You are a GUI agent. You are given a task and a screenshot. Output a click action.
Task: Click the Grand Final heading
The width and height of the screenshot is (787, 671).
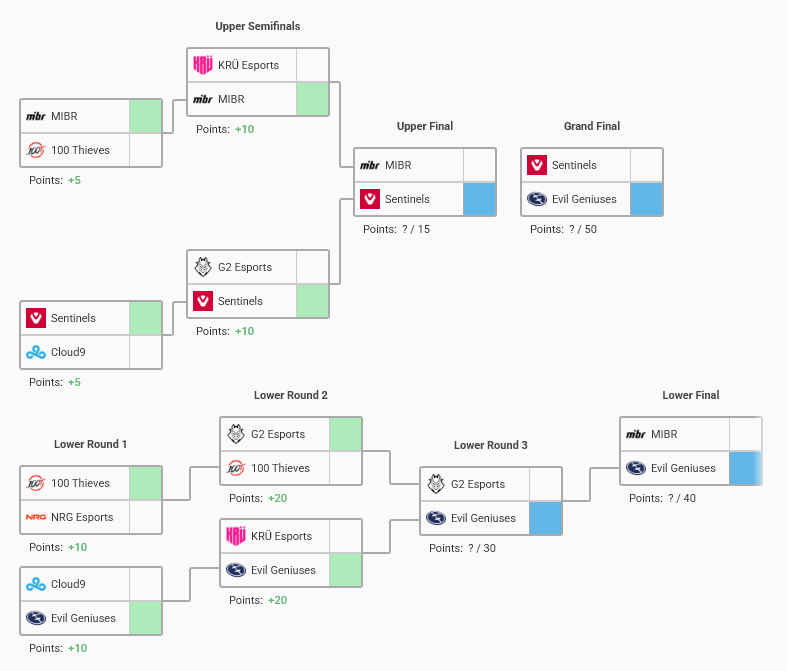click(x=592, y=127)
